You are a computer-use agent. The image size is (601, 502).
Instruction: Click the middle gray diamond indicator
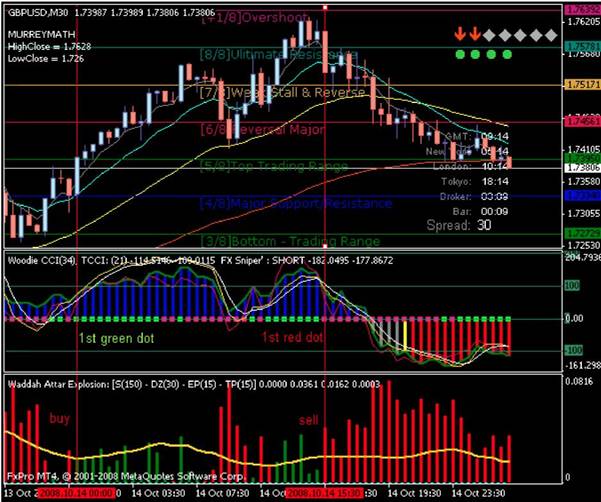click(520, 35)
